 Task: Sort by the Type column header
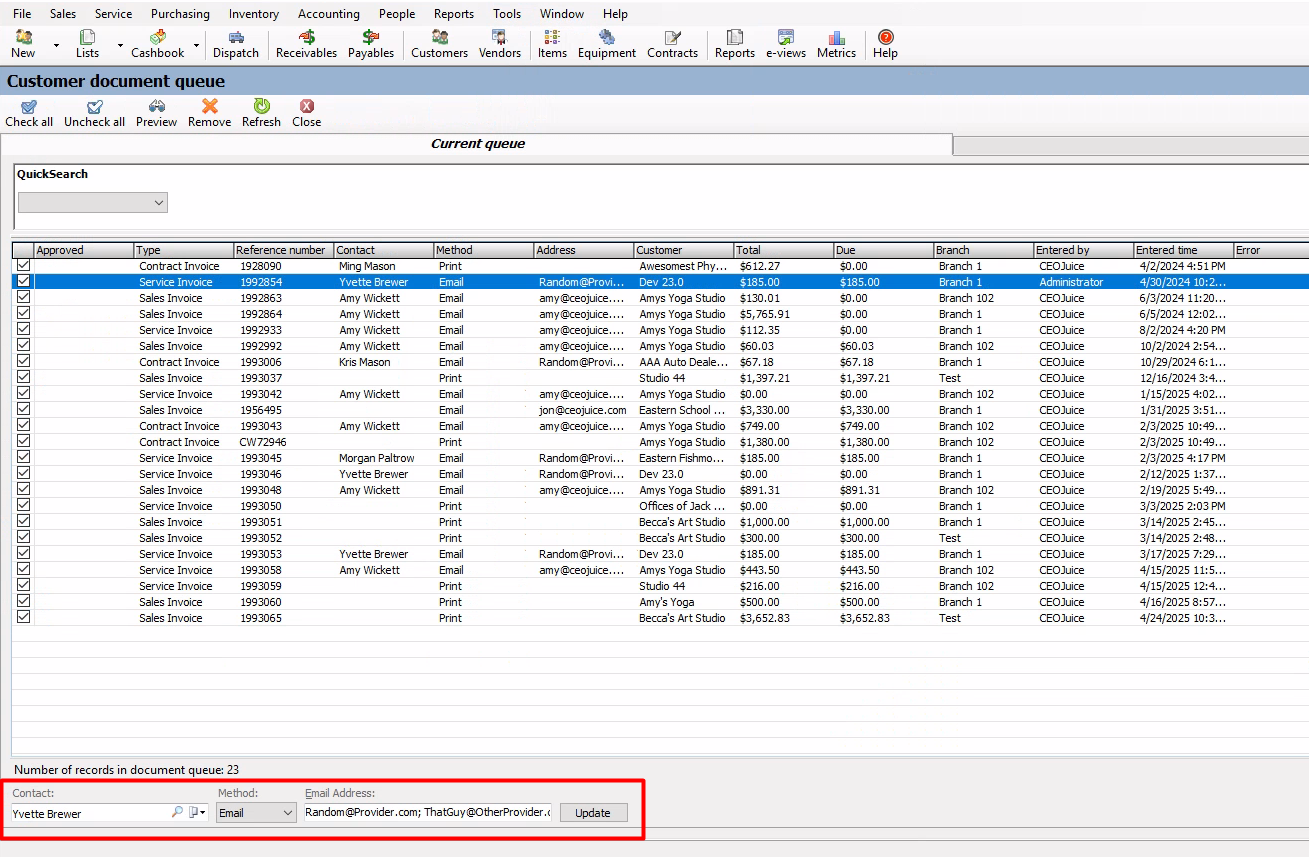coord(183,250)
